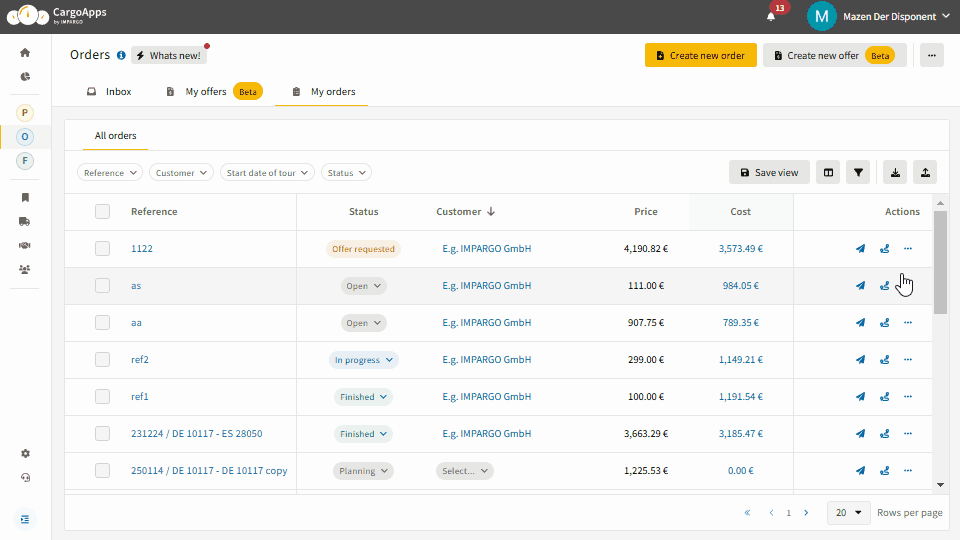Check the box for order 250114 copy
The image size is (960, 540).
click(102, 471)
